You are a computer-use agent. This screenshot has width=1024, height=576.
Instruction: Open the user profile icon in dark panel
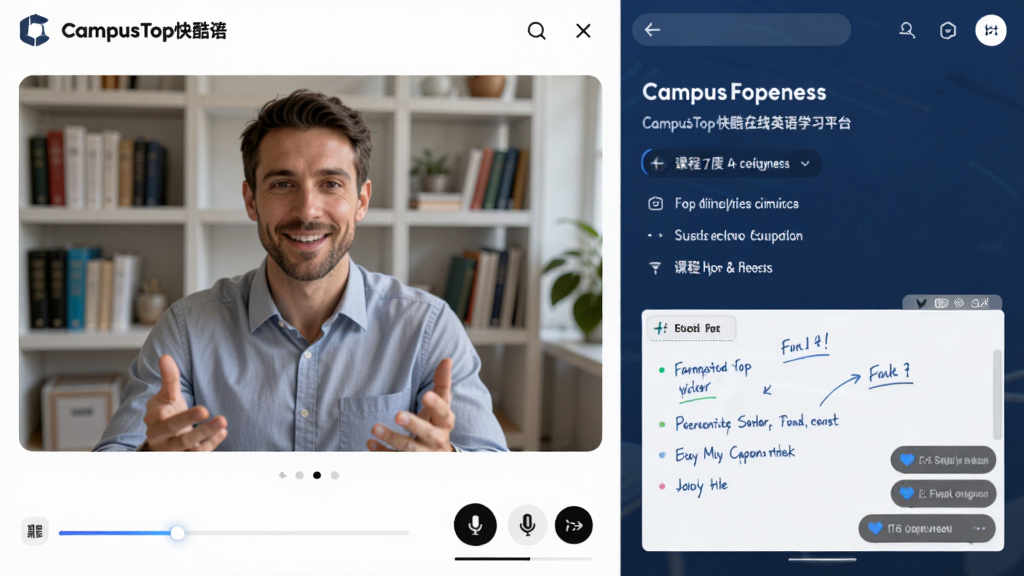pyautogui.click(x=906, y=30)
